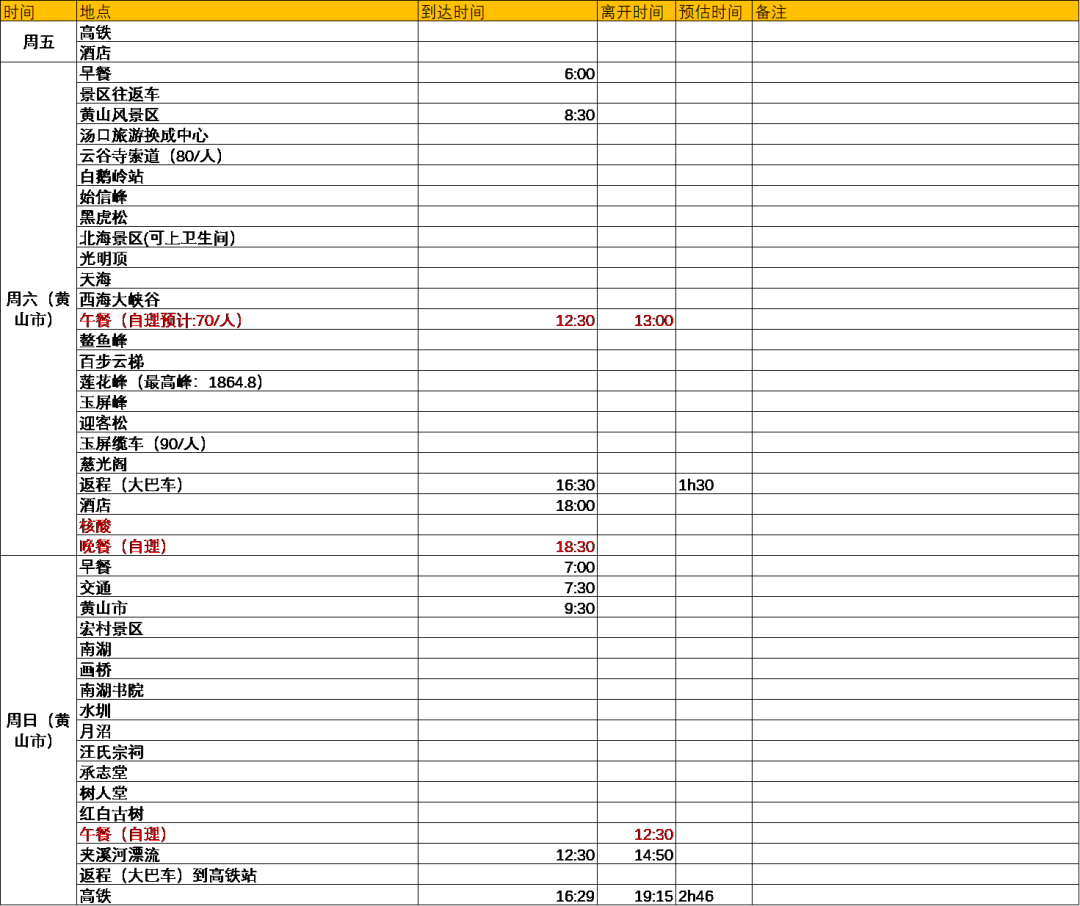Select the 树人堂 cell
The width and height of the screenshot is (1080, 906).
tap(247, 793)
